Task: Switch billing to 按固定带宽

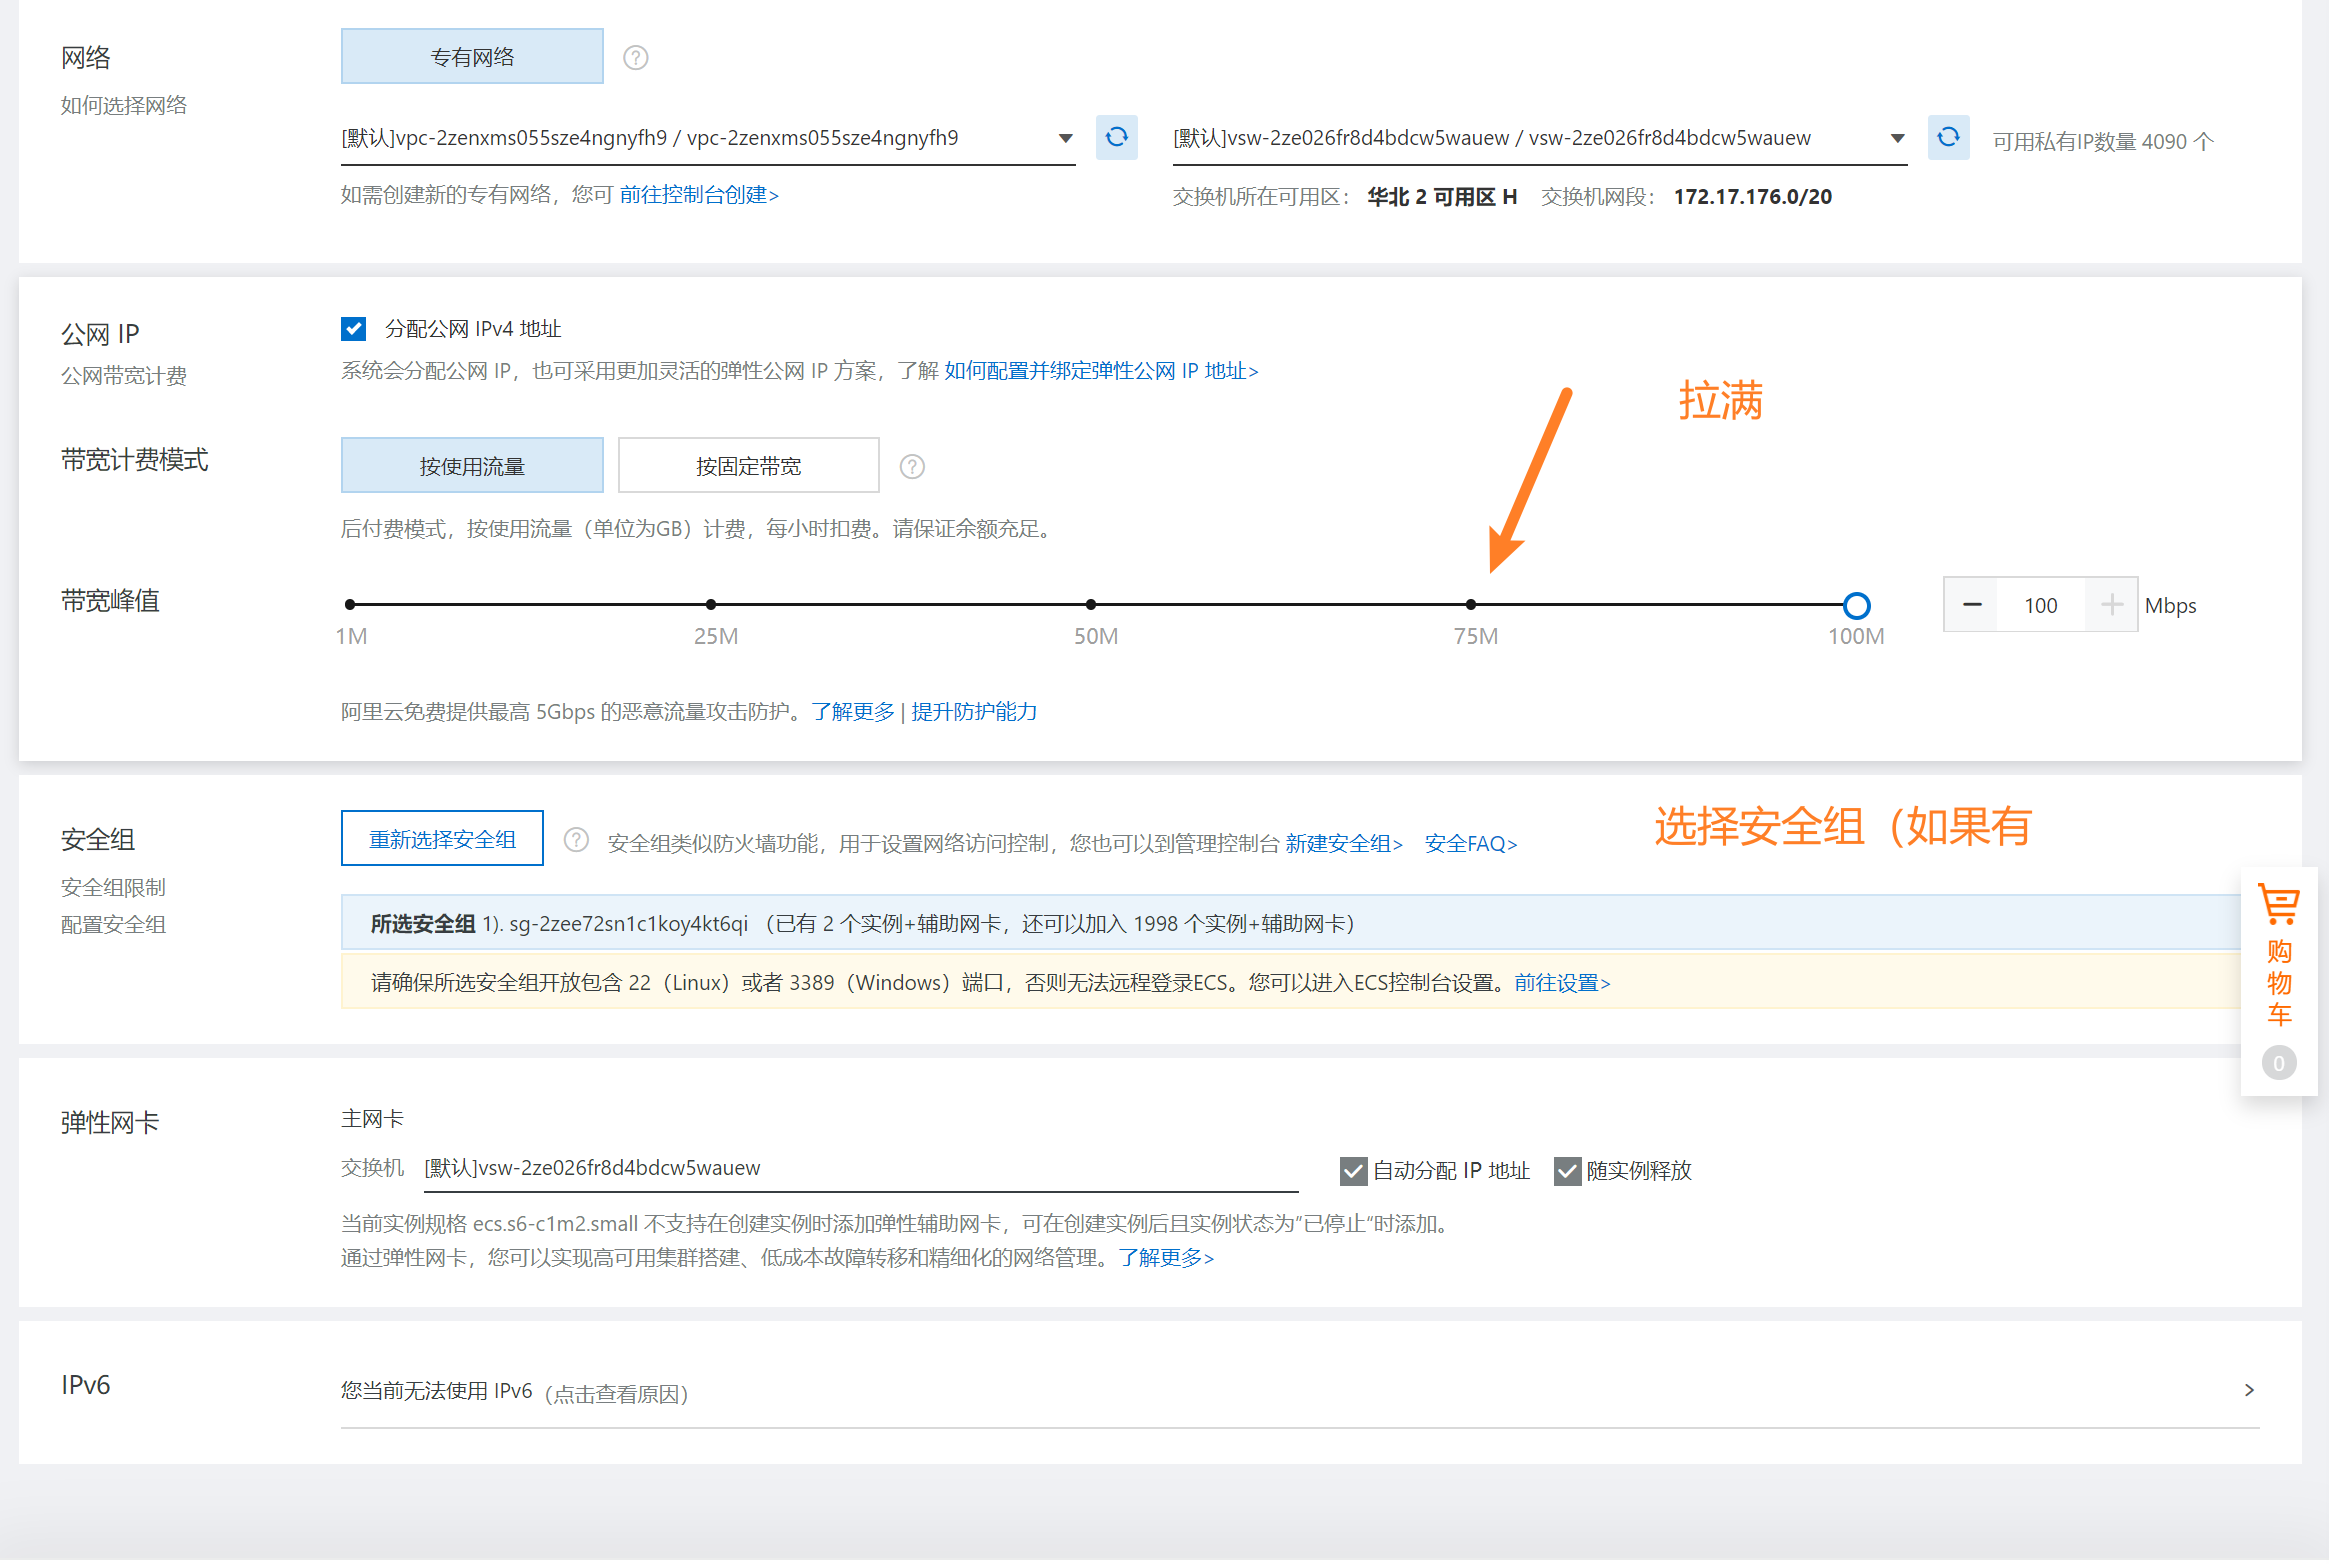Action: point(748,465)
